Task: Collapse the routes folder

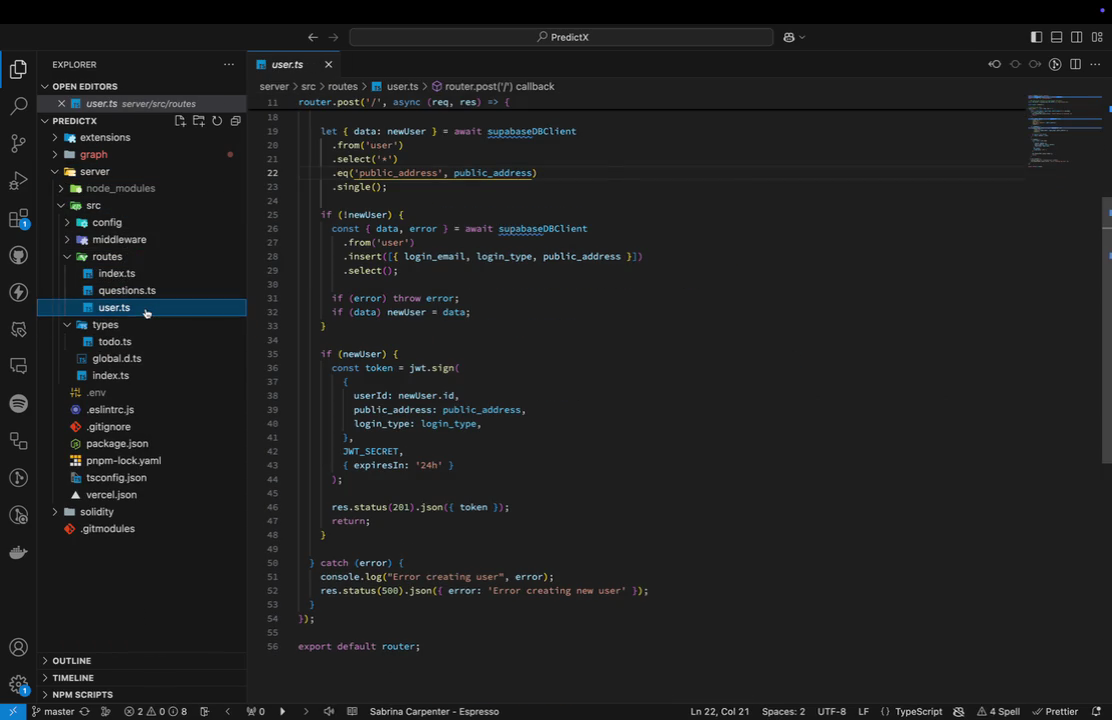Action: coord(142,257)
